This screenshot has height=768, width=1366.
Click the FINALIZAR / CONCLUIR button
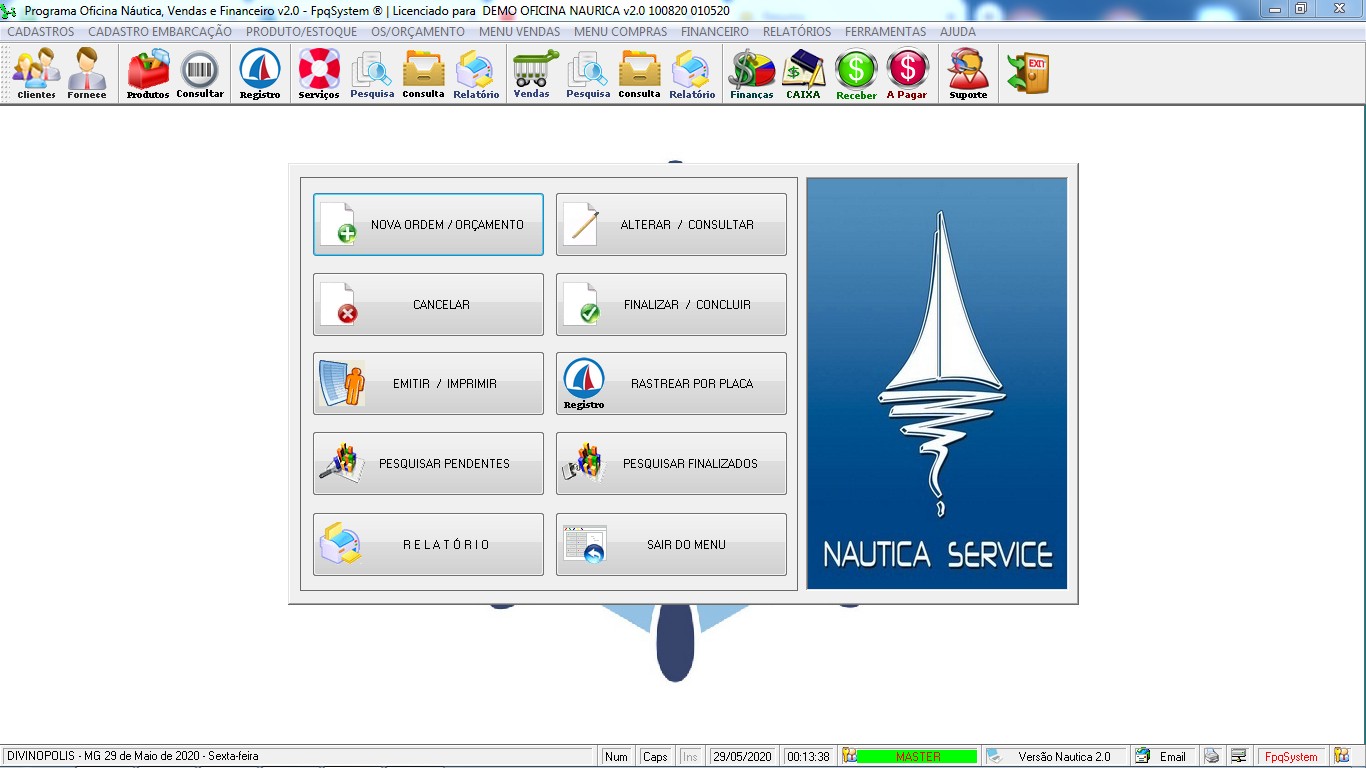[671, 305]
